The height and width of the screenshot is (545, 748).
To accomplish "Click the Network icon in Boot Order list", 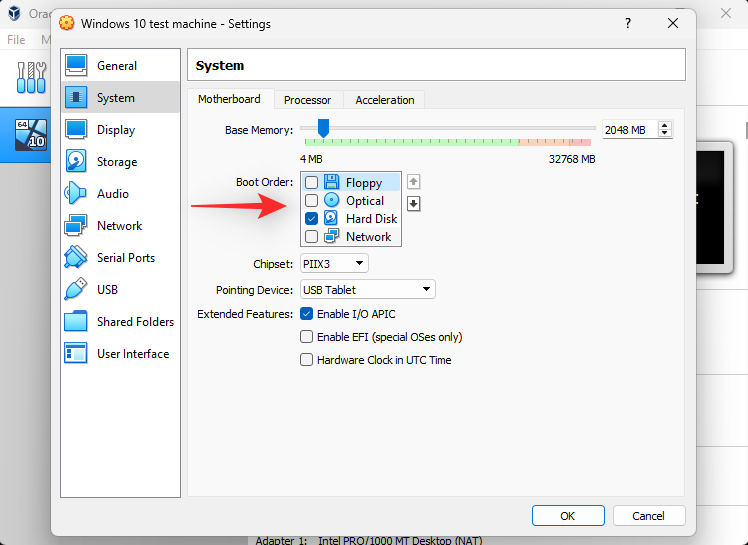I will tap(332, 236).
